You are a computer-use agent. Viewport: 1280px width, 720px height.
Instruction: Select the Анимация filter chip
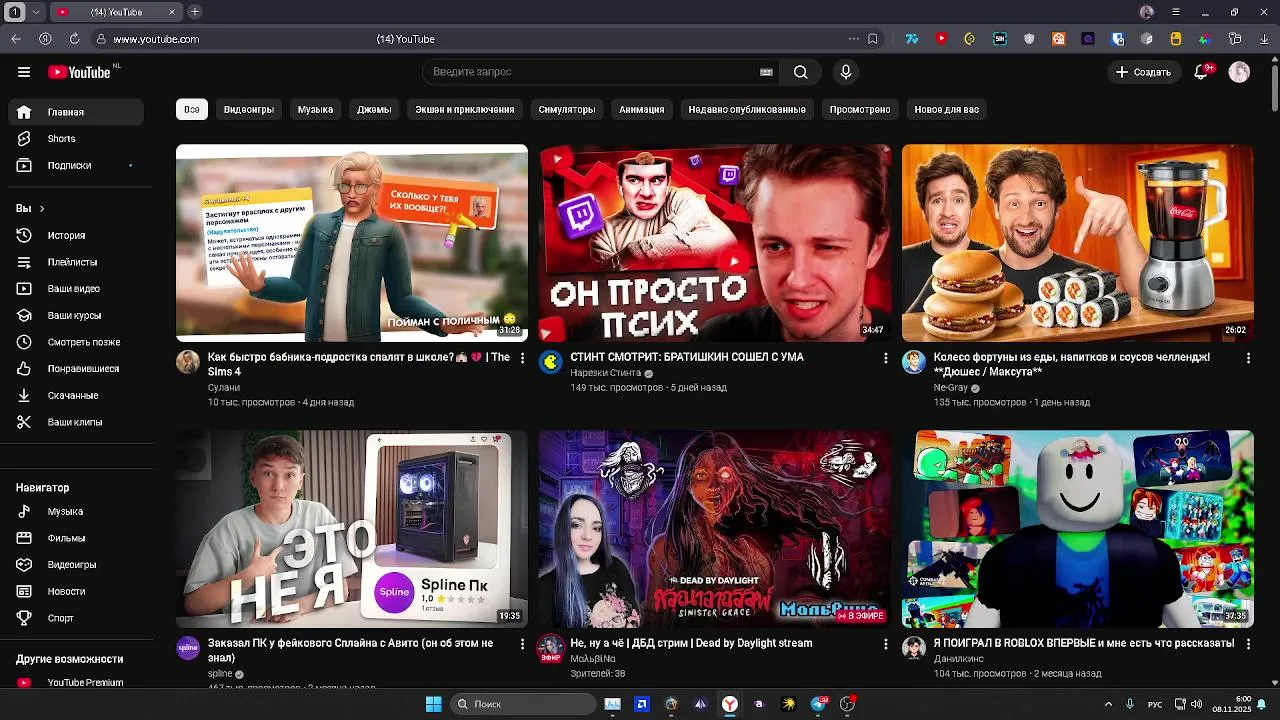pos(642,109)
